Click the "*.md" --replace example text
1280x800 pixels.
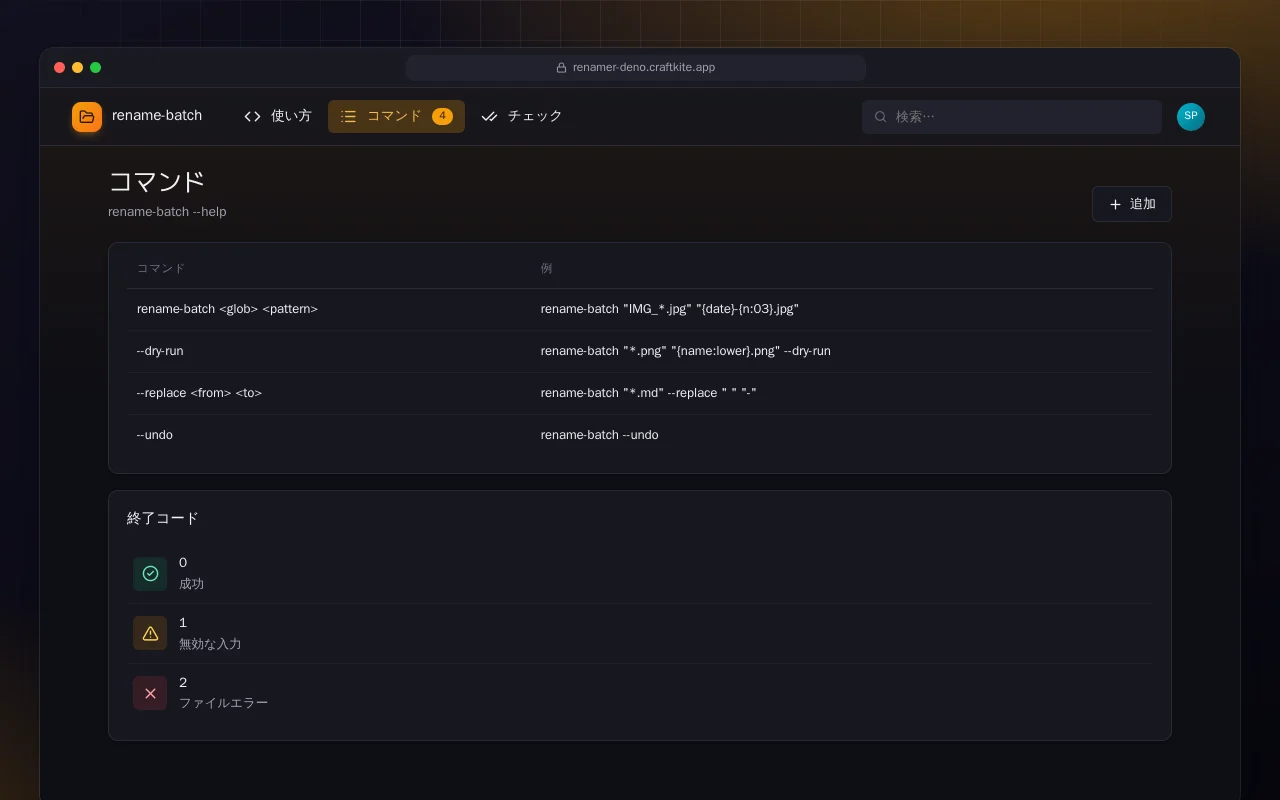click(649, 393)
